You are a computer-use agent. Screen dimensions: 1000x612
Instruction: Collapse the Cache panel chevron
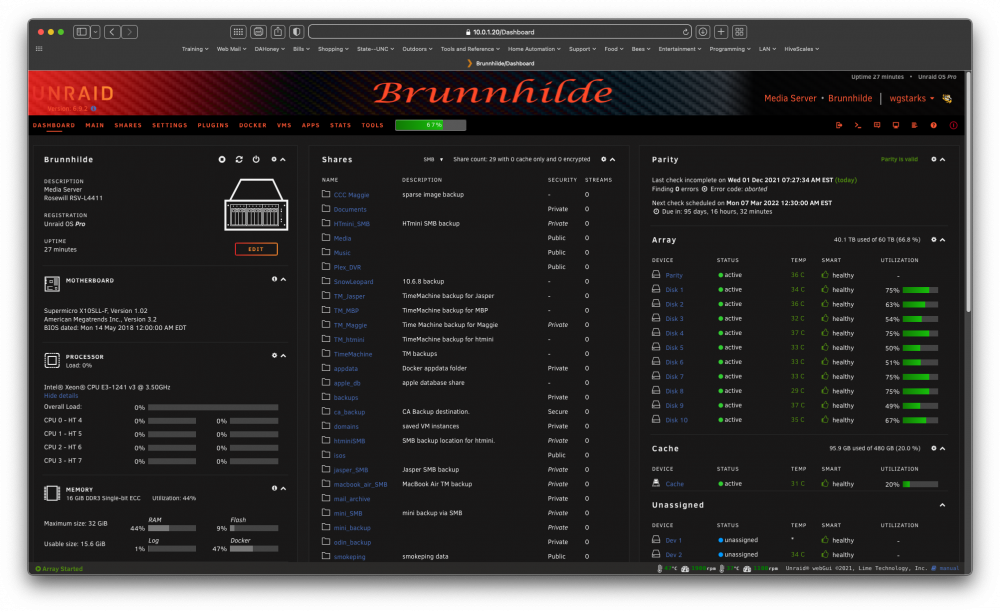943,448
